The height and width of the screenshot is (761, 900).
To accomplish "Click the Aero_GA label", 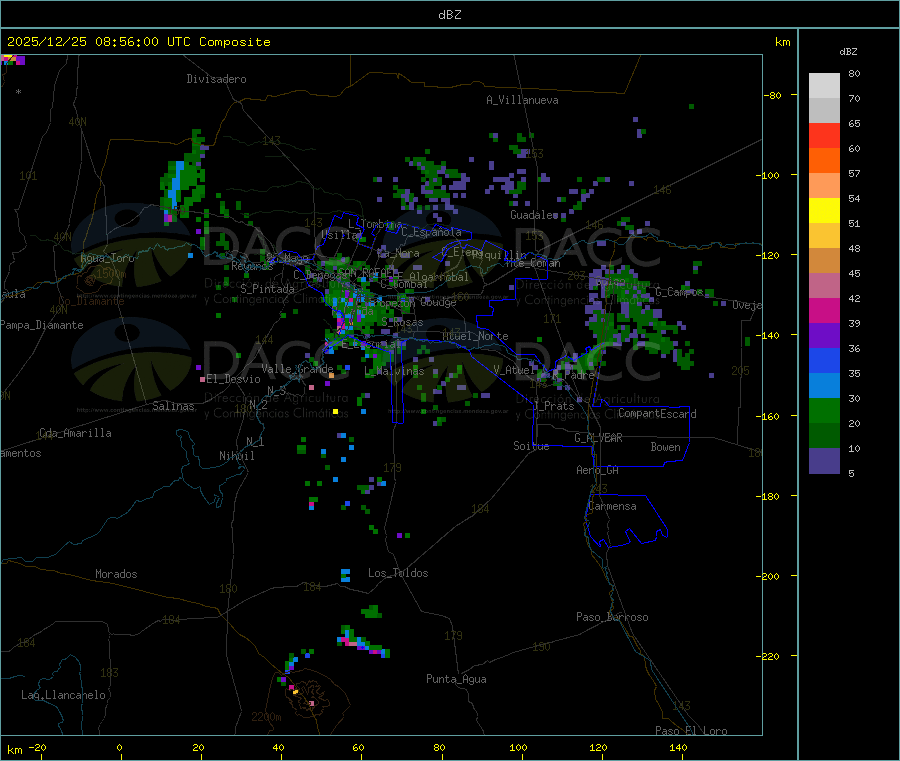I will point(598,470).
